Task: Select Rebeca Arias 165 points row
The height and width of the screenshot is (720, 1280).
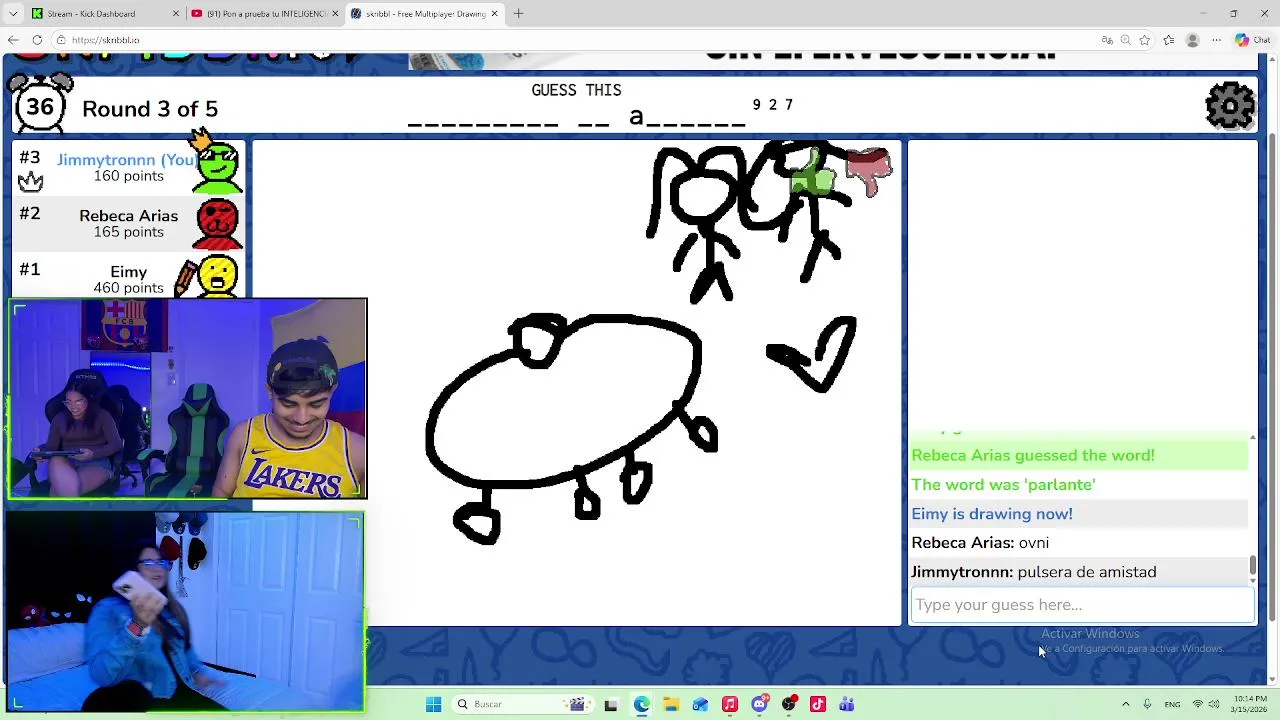Action: 128,223
